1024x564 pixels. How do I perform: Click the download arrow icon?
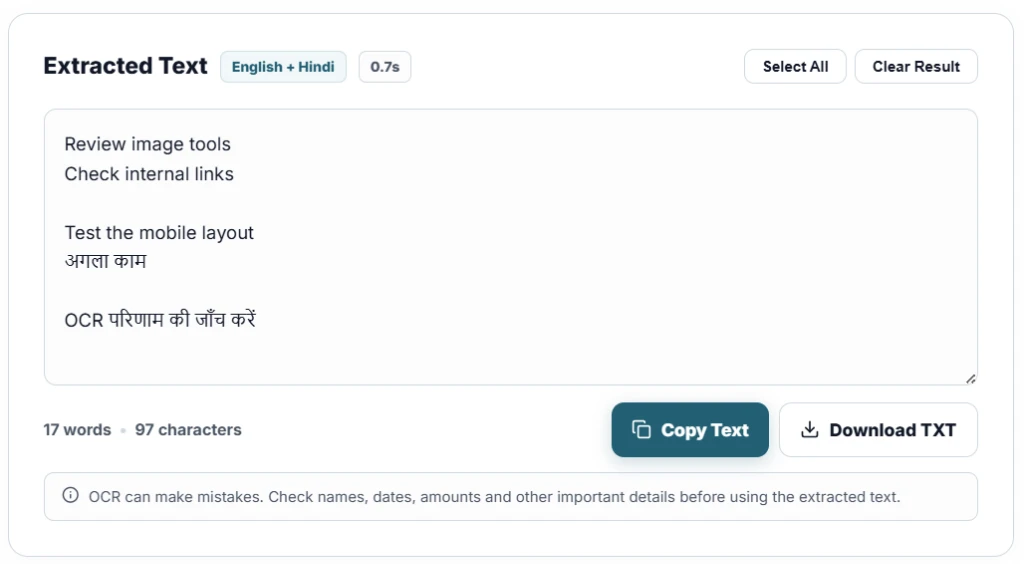tap(809, 430)
